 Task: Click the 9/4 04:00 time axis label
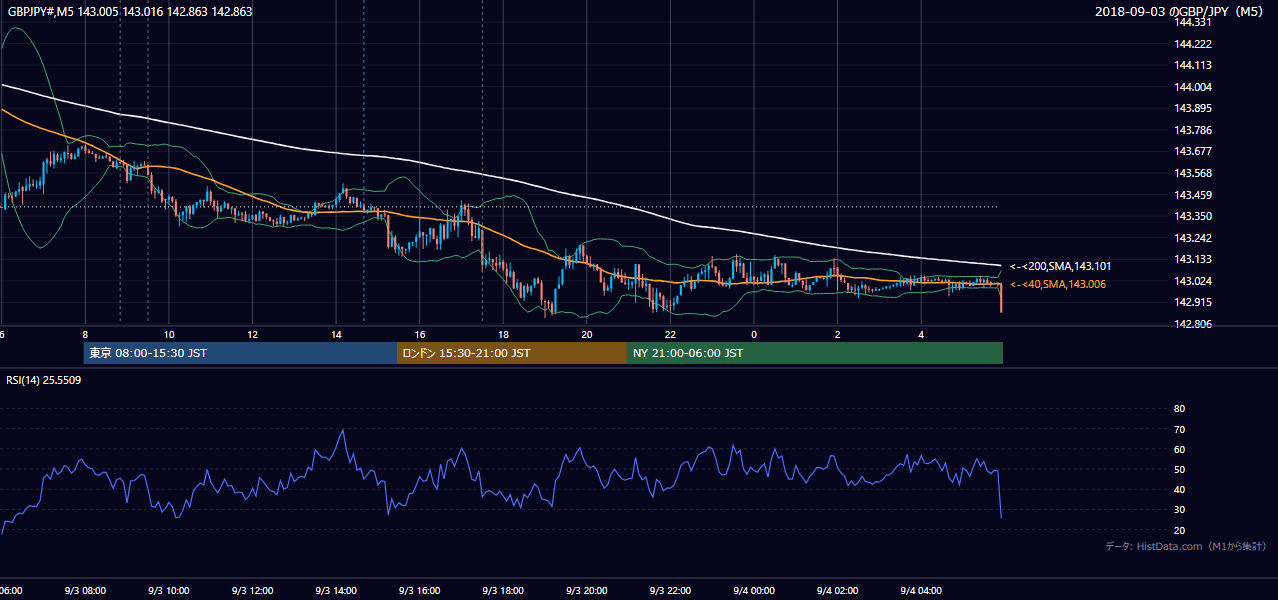[921, 591]
